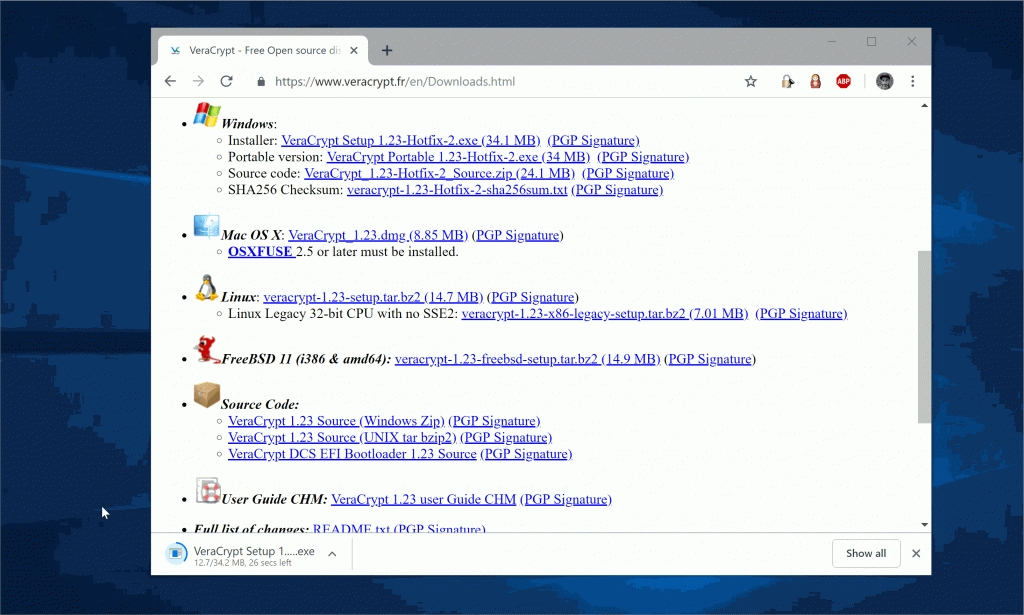Expand options for the VeraCrypt Setup download
This screenshot has height=615, width=1024.
point(332,553)
